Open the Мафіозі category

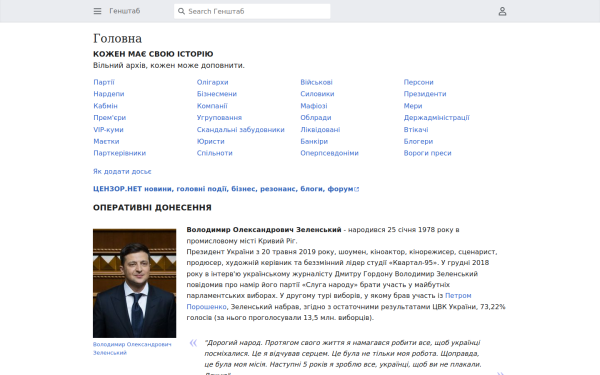[314, 106]
